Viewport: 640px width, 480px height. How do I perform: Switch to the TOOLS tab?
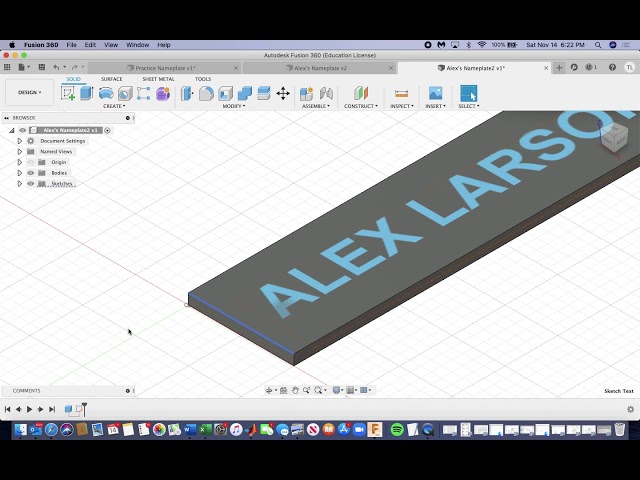tap(203, 79)
